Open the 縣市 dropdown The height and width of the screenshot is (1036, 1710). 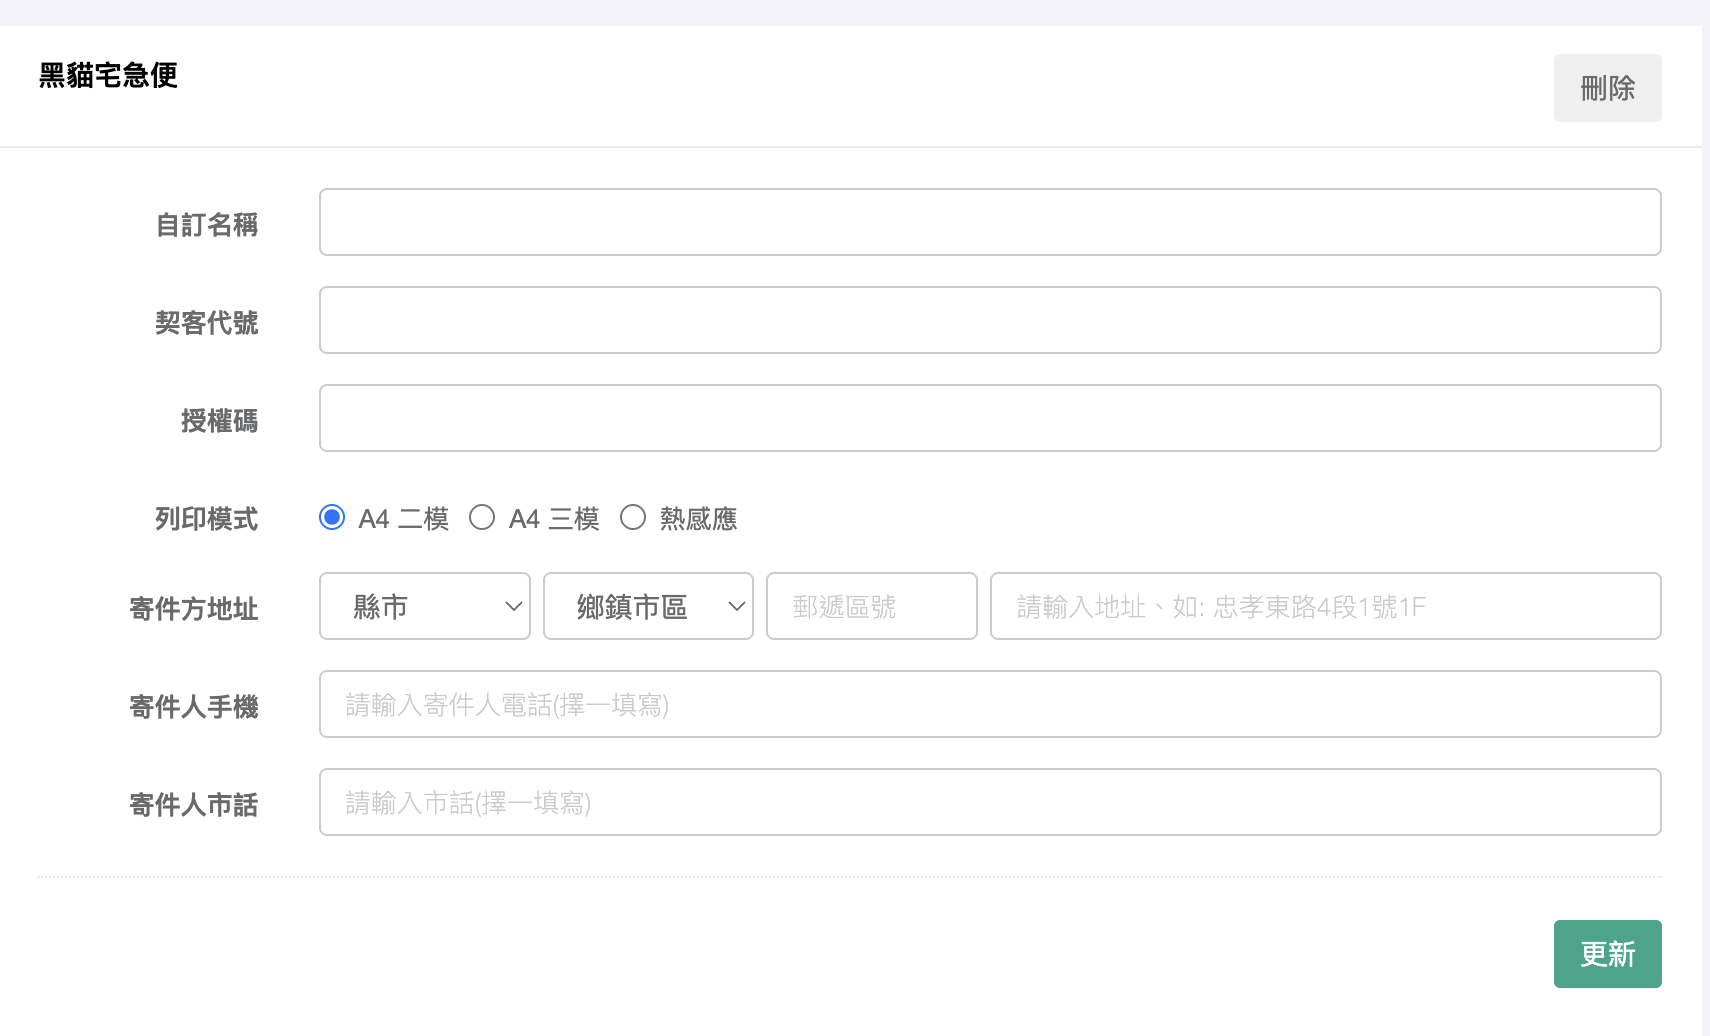[x=425, y=606]
